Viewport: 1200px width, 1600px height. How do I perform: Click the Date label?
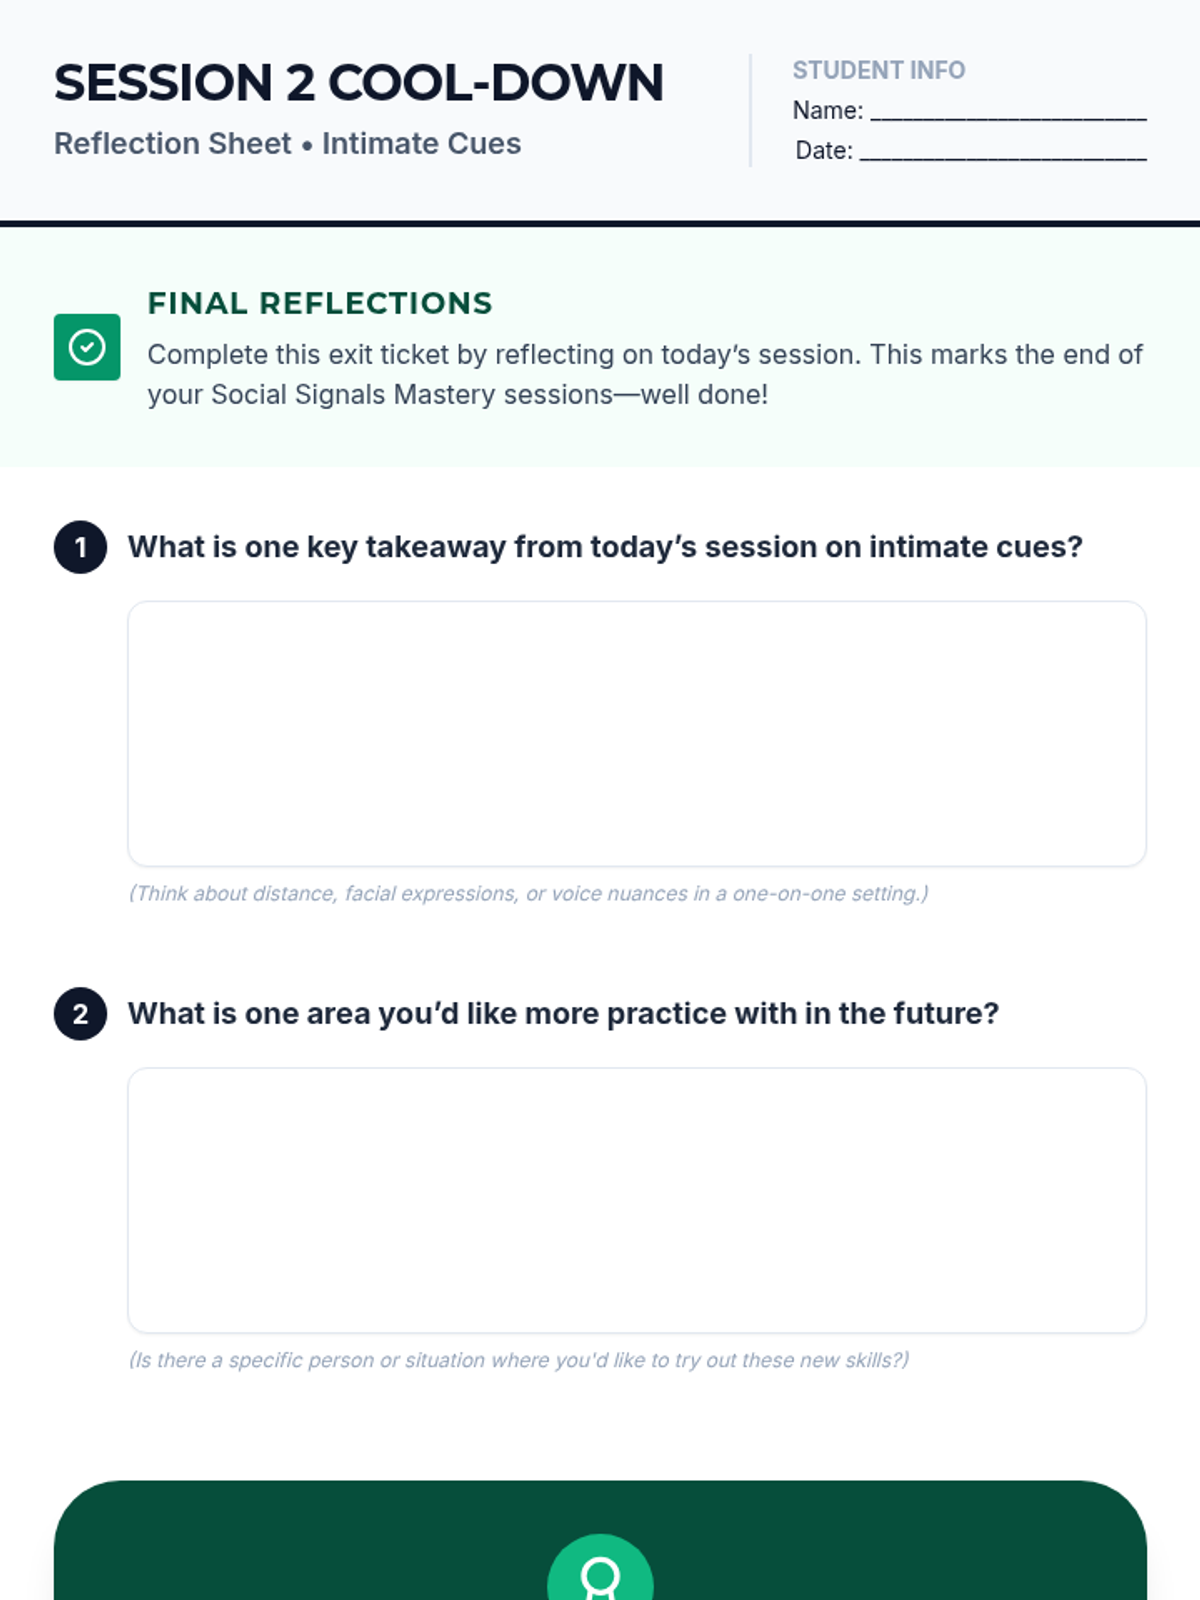click(823, 151)
